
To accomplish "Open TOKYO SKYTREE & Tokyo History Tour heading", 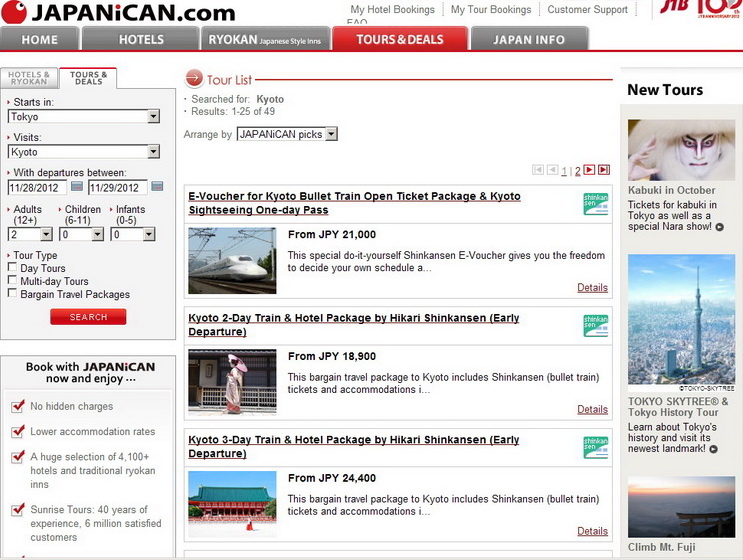I will coord(678,406).
